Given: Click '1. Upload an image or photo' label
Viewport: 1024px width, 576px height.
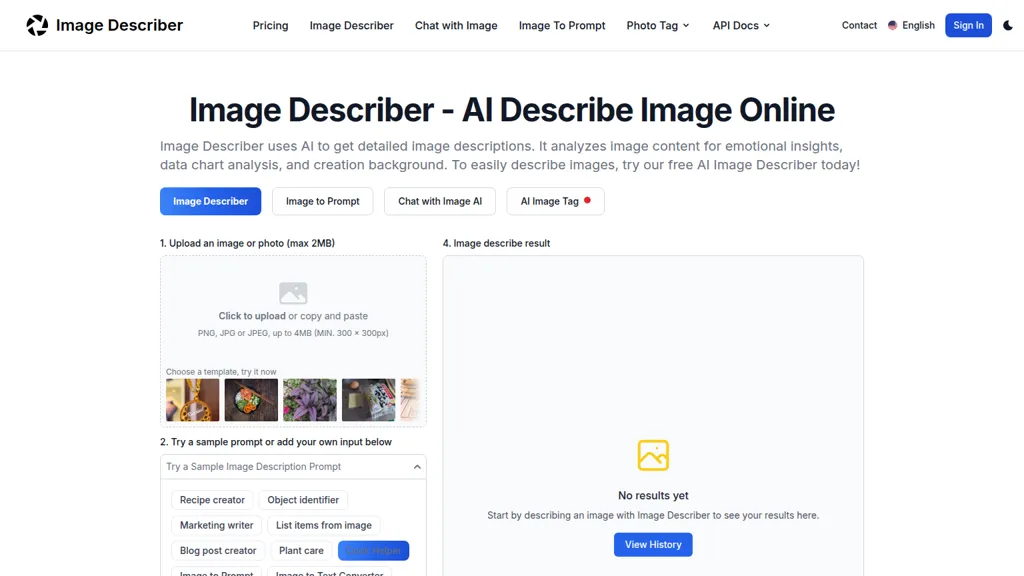Looking at the screenshot, I should coord(248,243).
